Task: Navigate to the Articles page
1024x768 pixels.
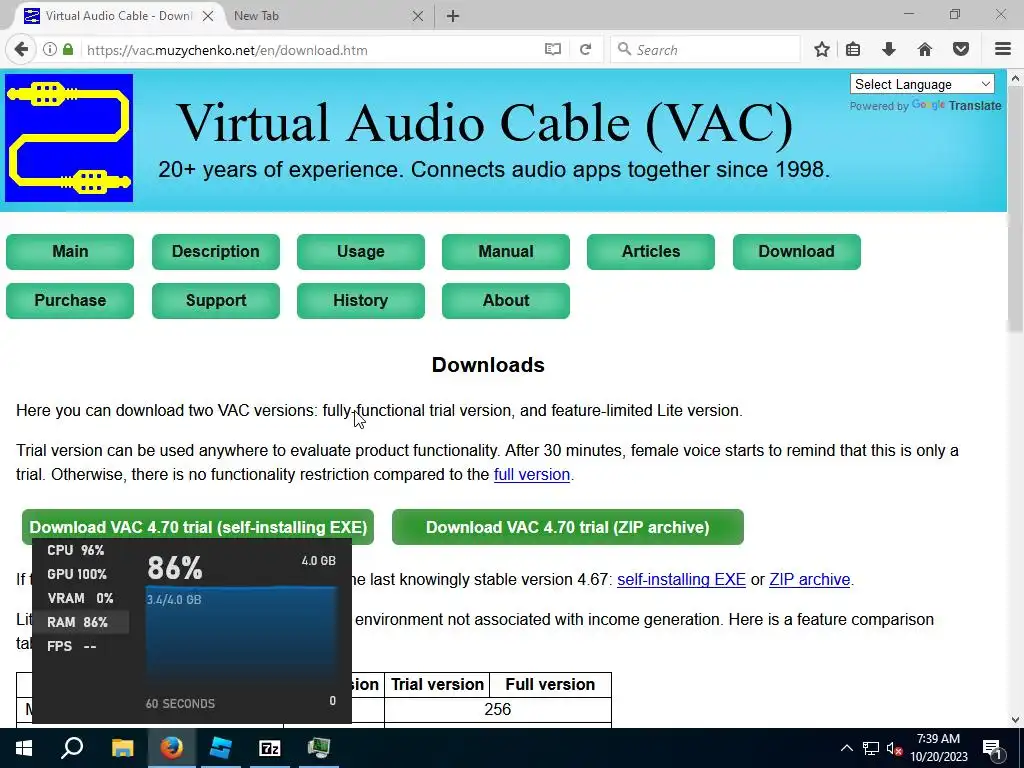Action: point(650,251)
